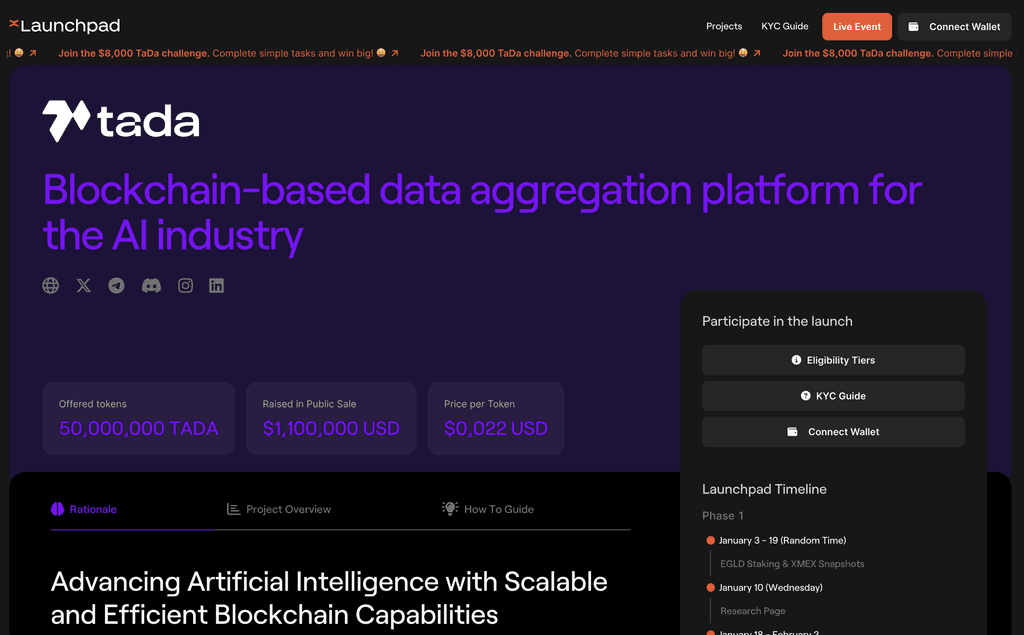Click Connect Wallet in the top bar
The width and height of the screenshot is (1024, 635).
point(953,26)
